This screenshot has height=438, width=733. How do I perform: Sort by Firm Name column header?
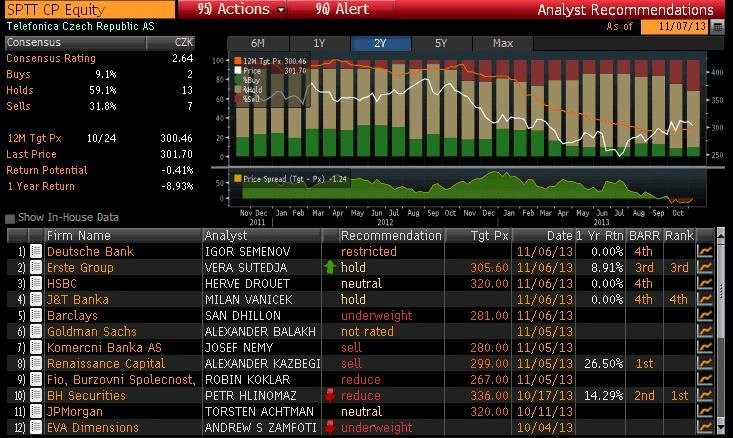point(123,236)
